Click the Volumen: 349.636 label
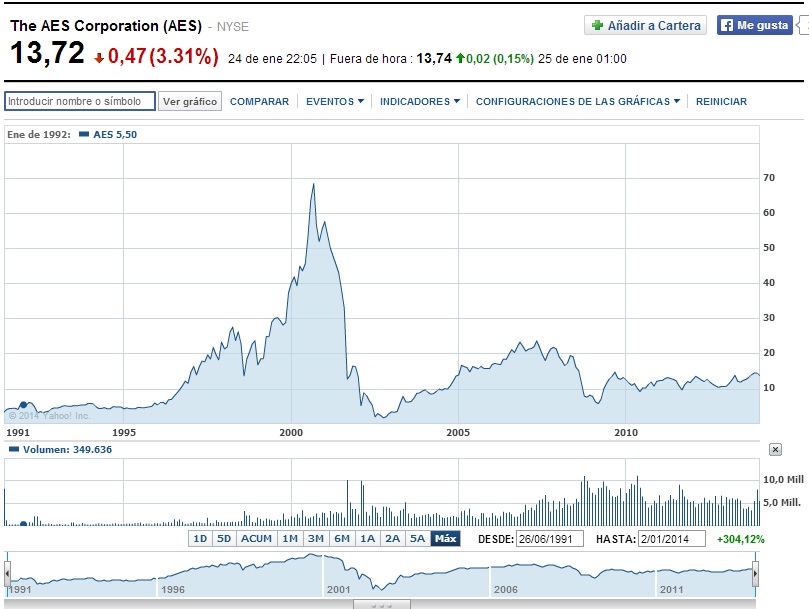809x609 pixels. [67, 450]
